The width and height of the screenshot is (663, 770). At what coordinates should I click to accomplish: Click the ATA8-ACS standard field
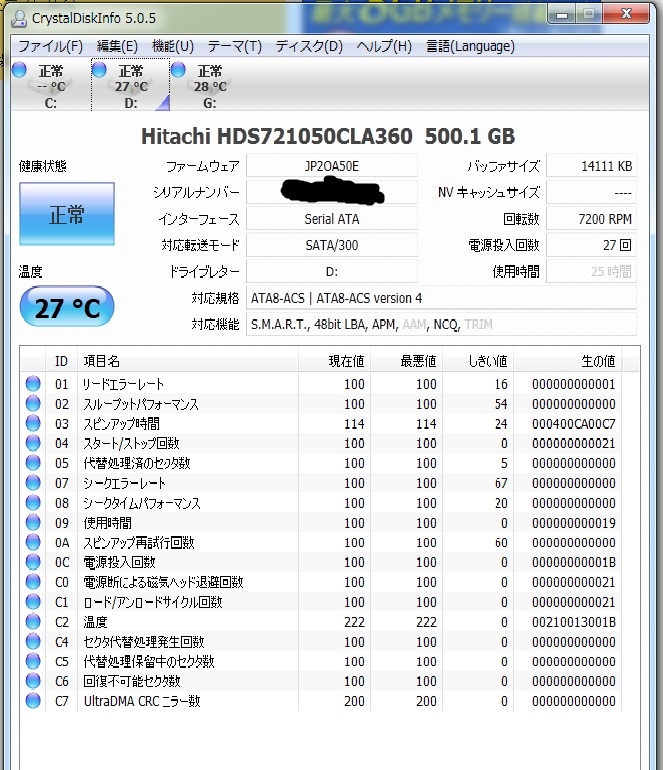(x=441, y=298)
